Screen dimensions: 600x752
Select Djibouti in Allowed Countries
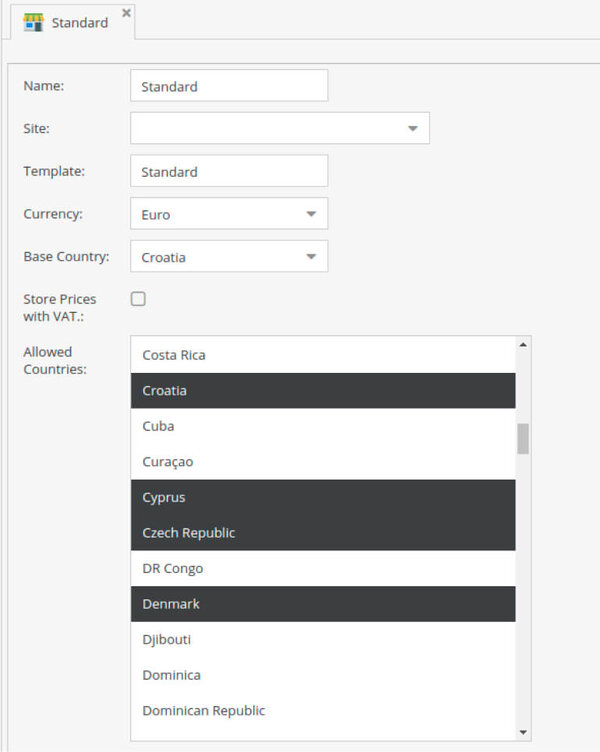[323, 639]
